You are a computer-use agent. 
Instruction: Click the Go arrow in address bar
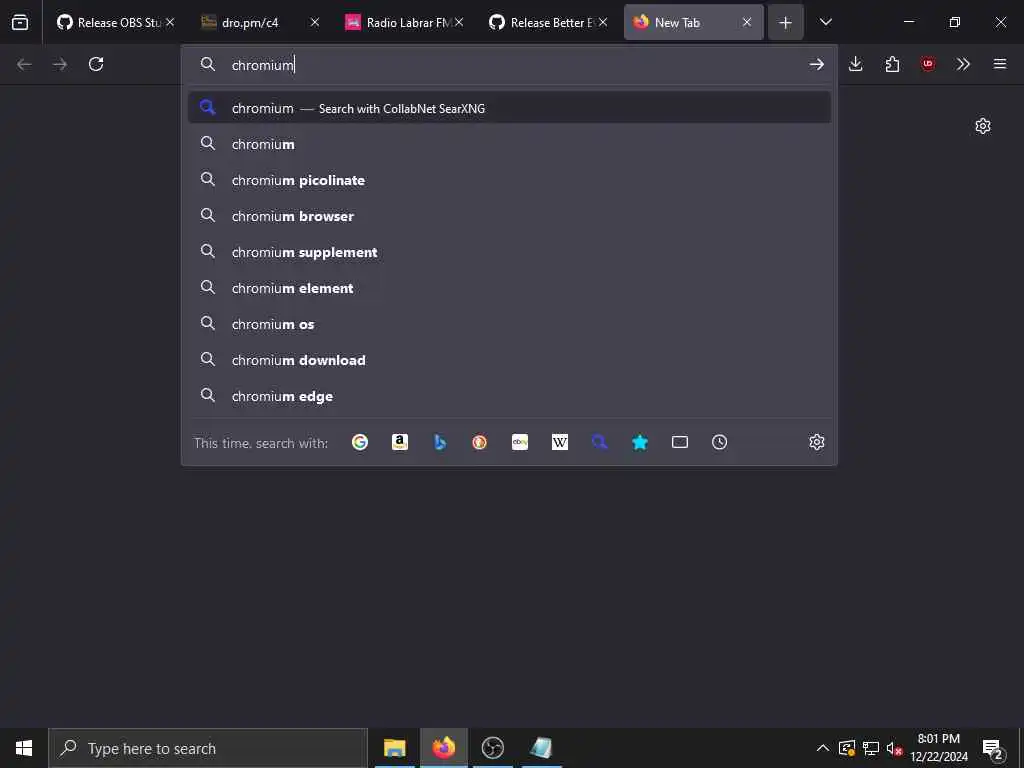(816, 64)
